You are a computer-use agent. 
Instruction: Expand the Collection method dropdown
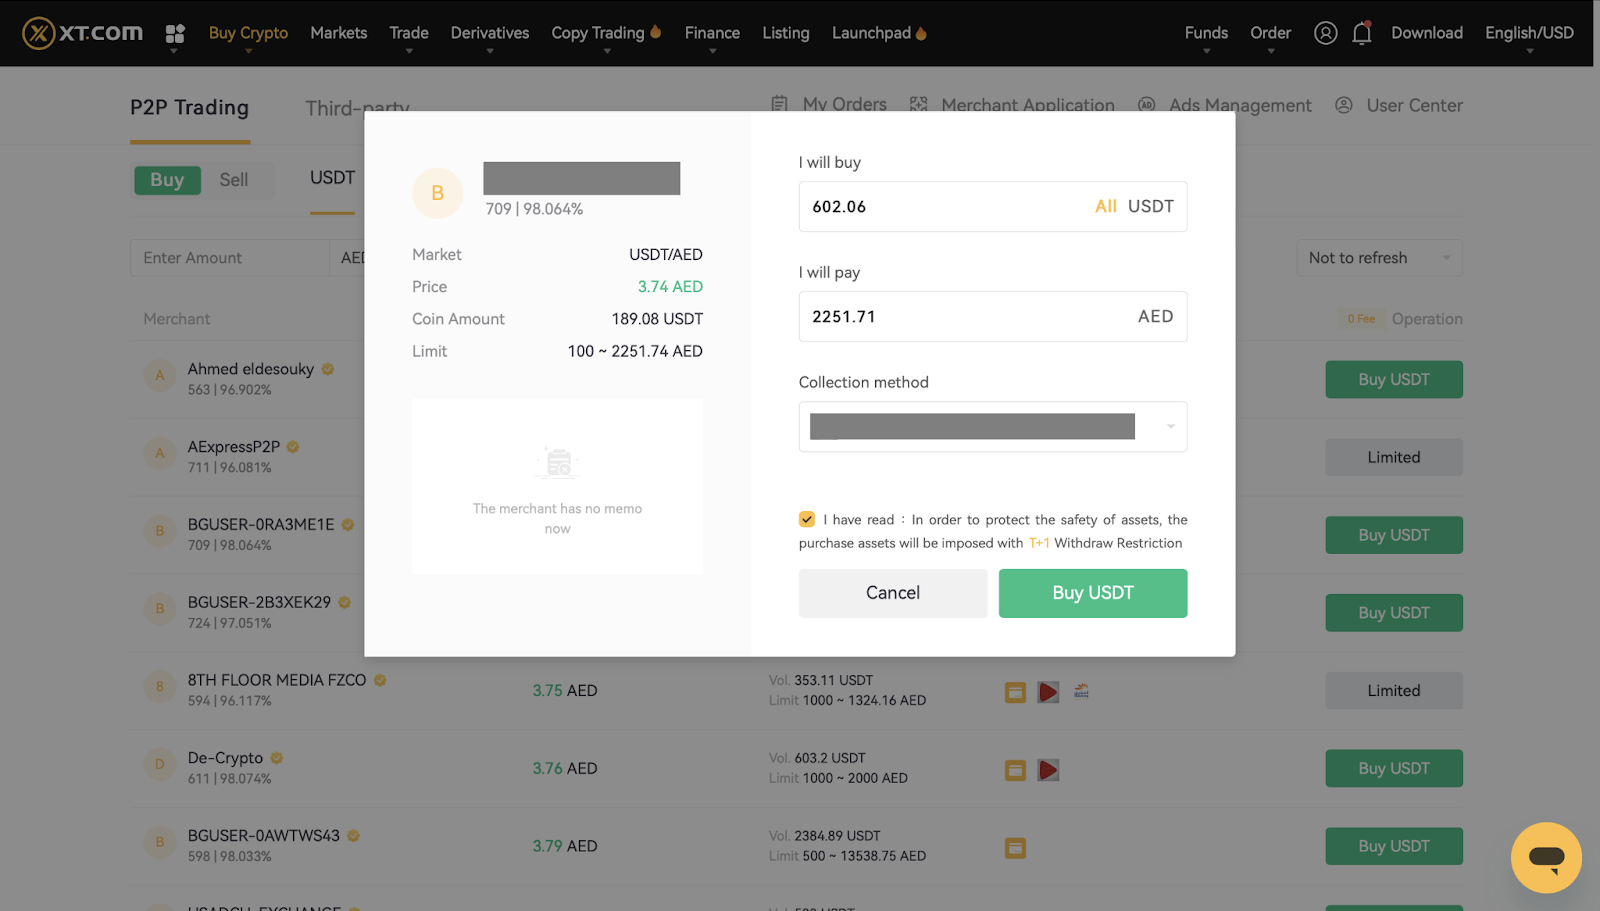point(1170,427)
